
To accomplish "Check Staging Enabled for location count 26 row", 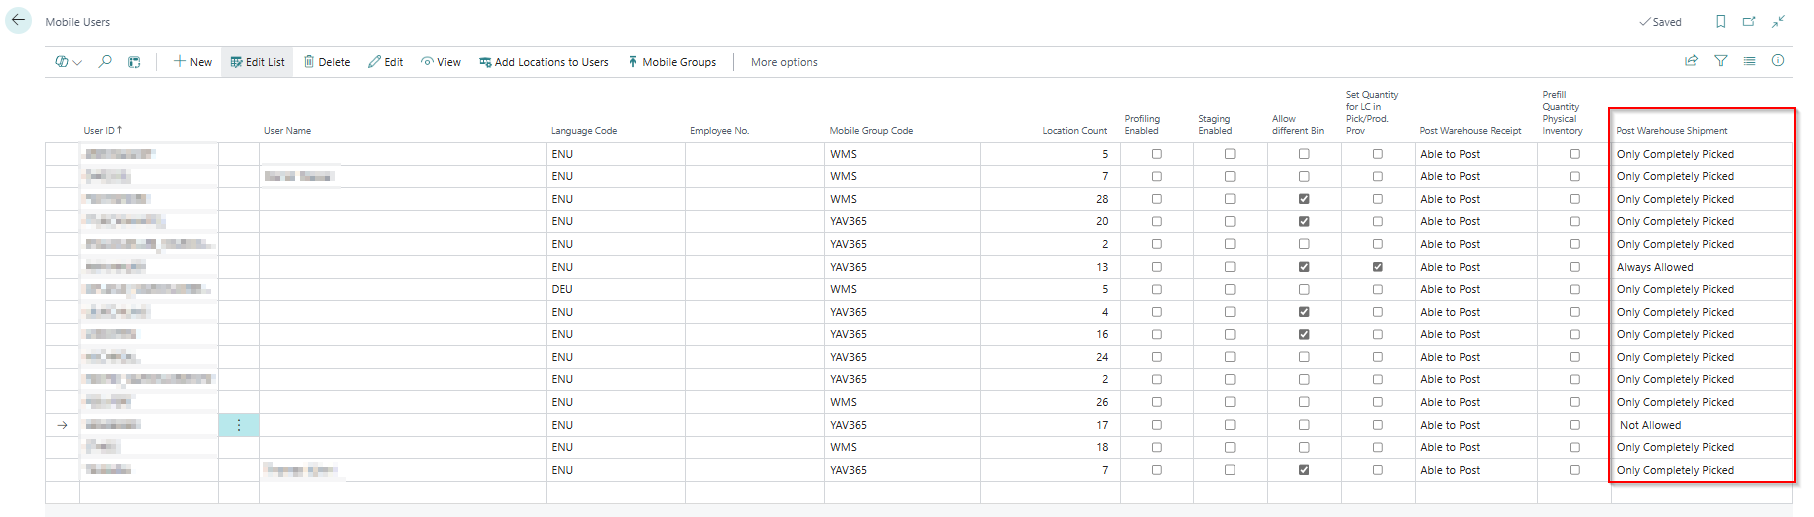I will (1230, 402).
